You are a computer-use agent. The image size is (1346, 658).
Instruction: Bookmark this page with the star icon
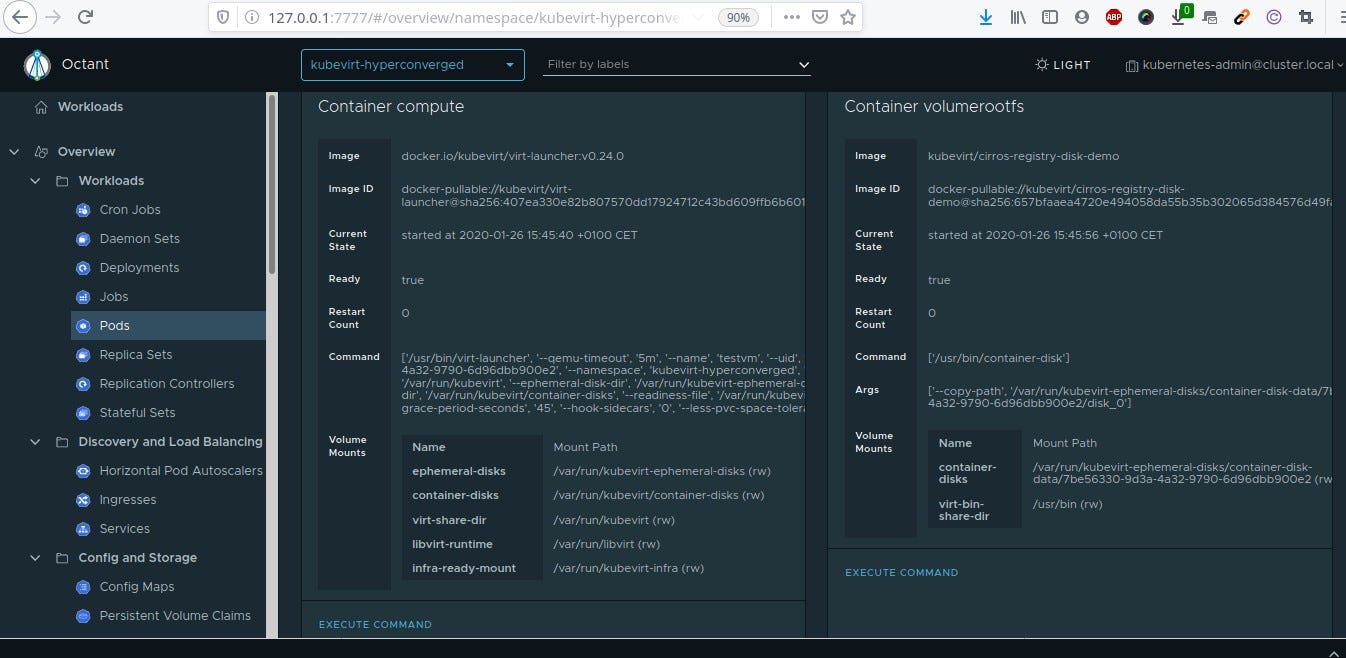click(x=848, y=17)
